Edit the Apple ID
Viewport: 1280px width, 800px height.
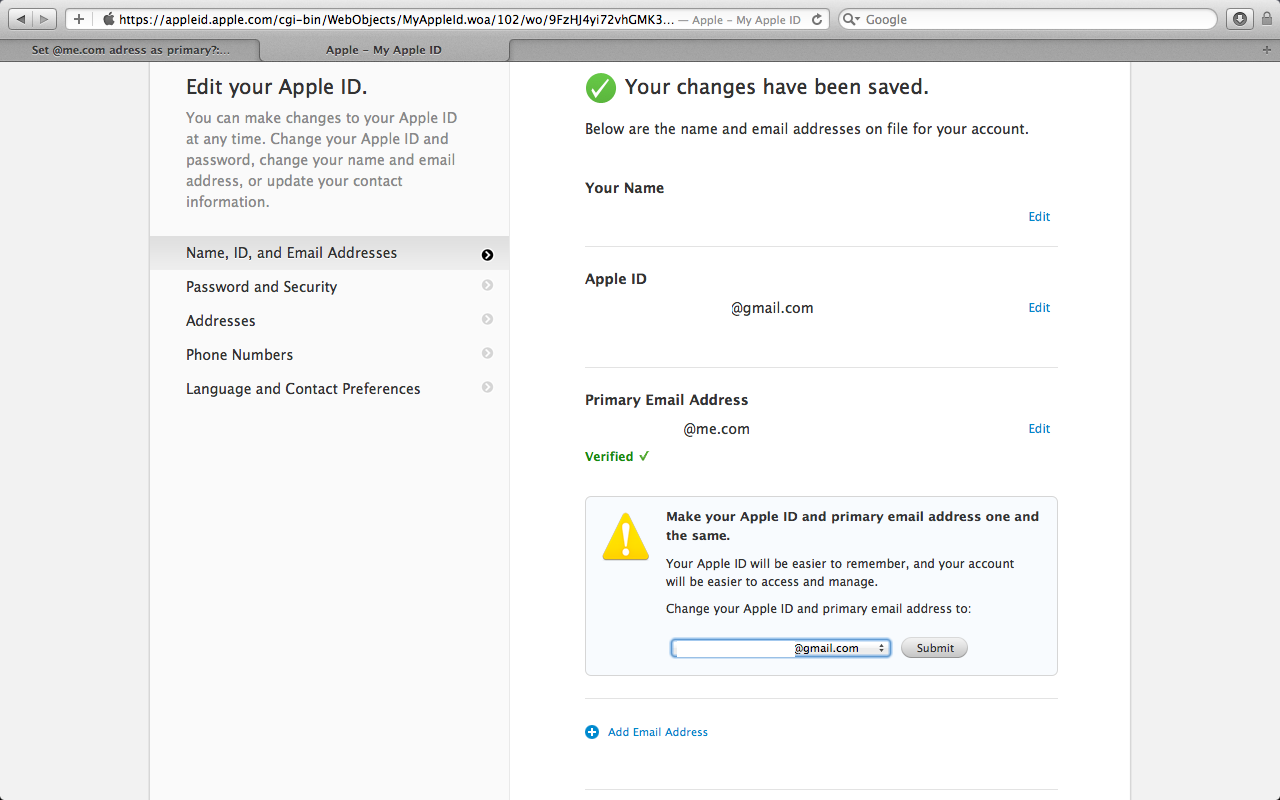(1039, 308)
